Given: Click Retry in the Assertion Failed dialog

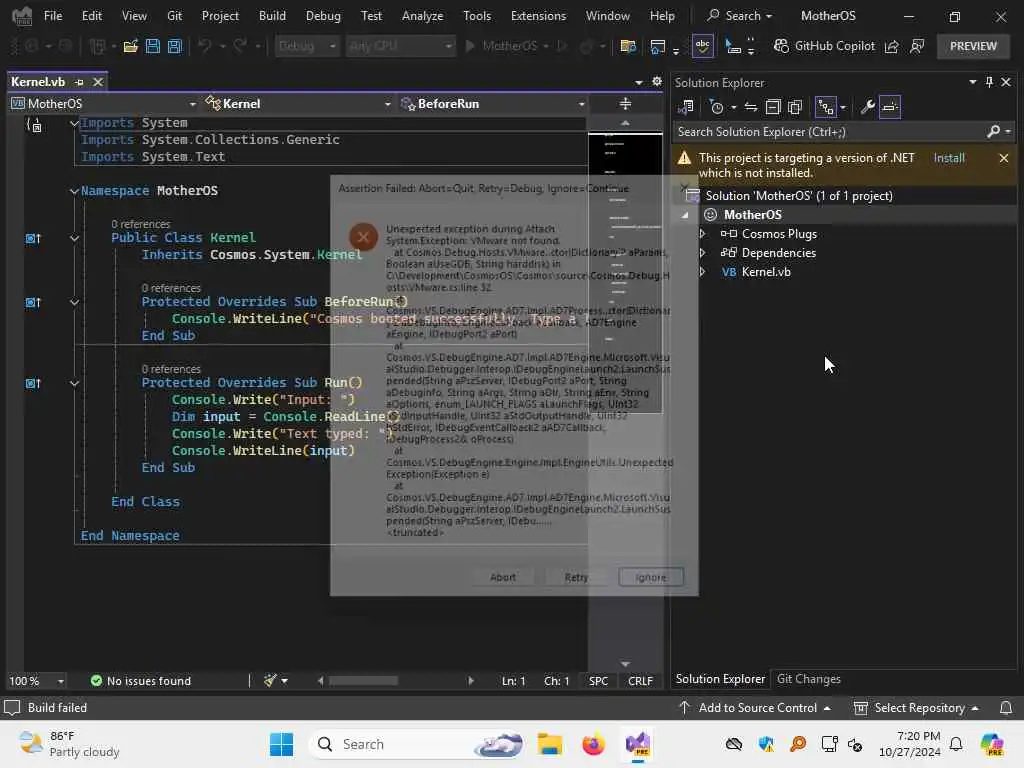Looking at the screenshot, I should pos(576,577).
